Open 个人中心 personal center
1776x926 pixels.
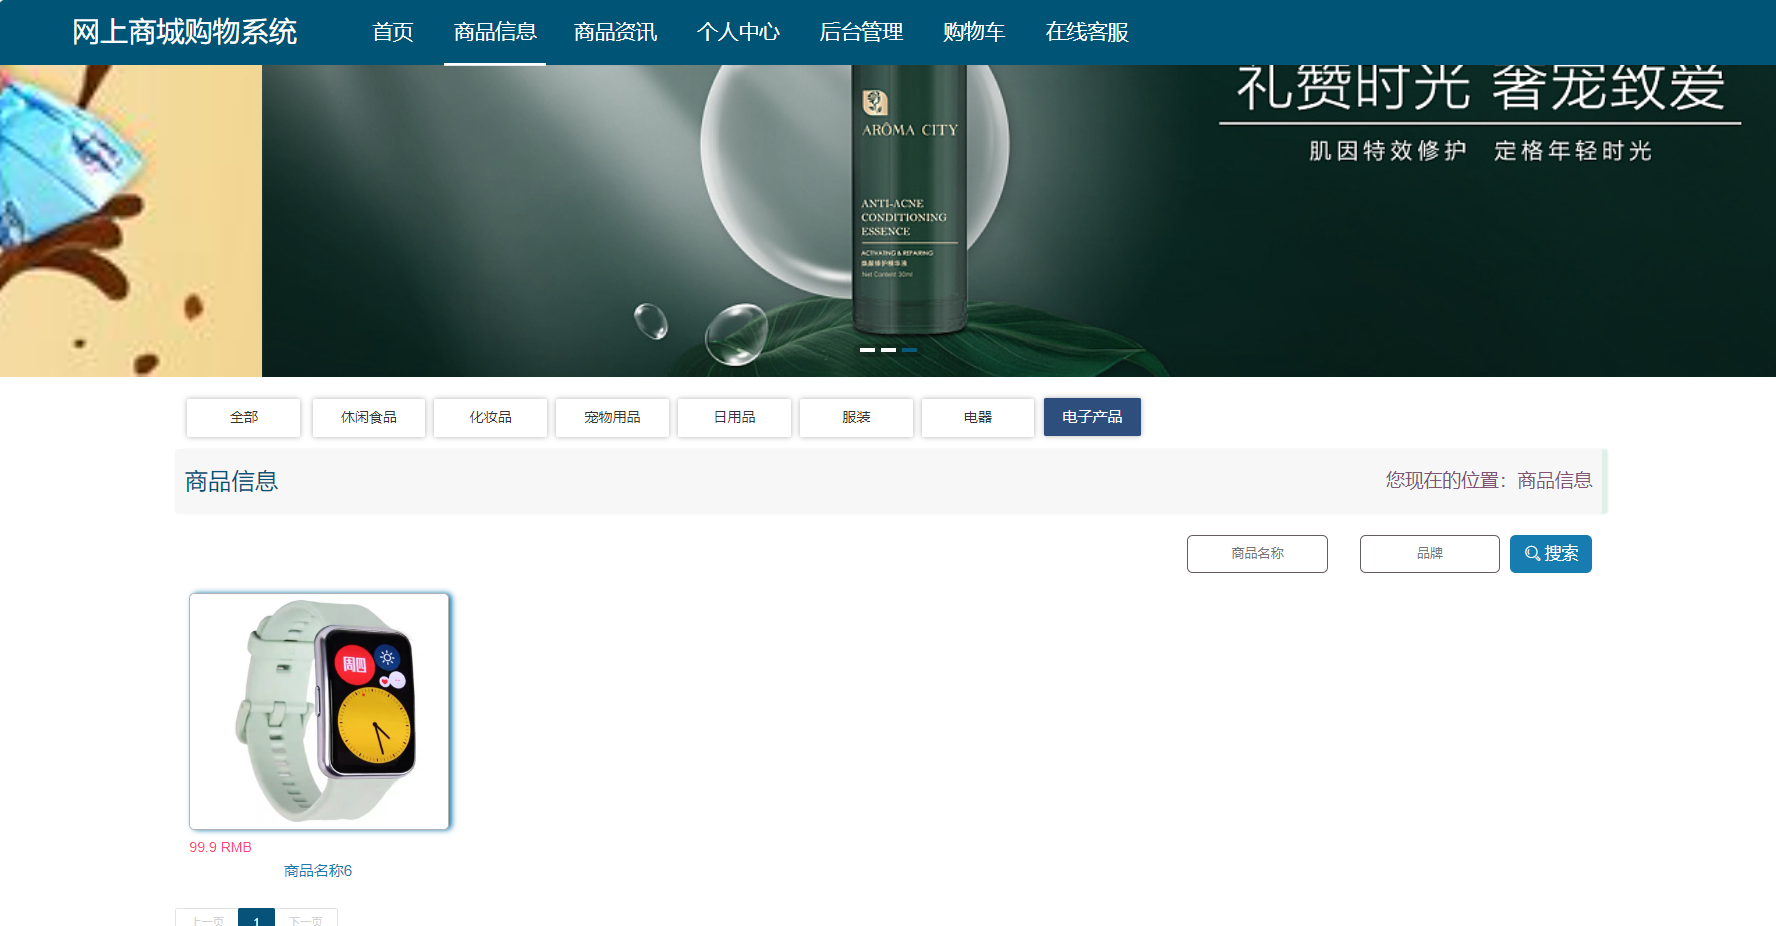(x=738, y=32)
